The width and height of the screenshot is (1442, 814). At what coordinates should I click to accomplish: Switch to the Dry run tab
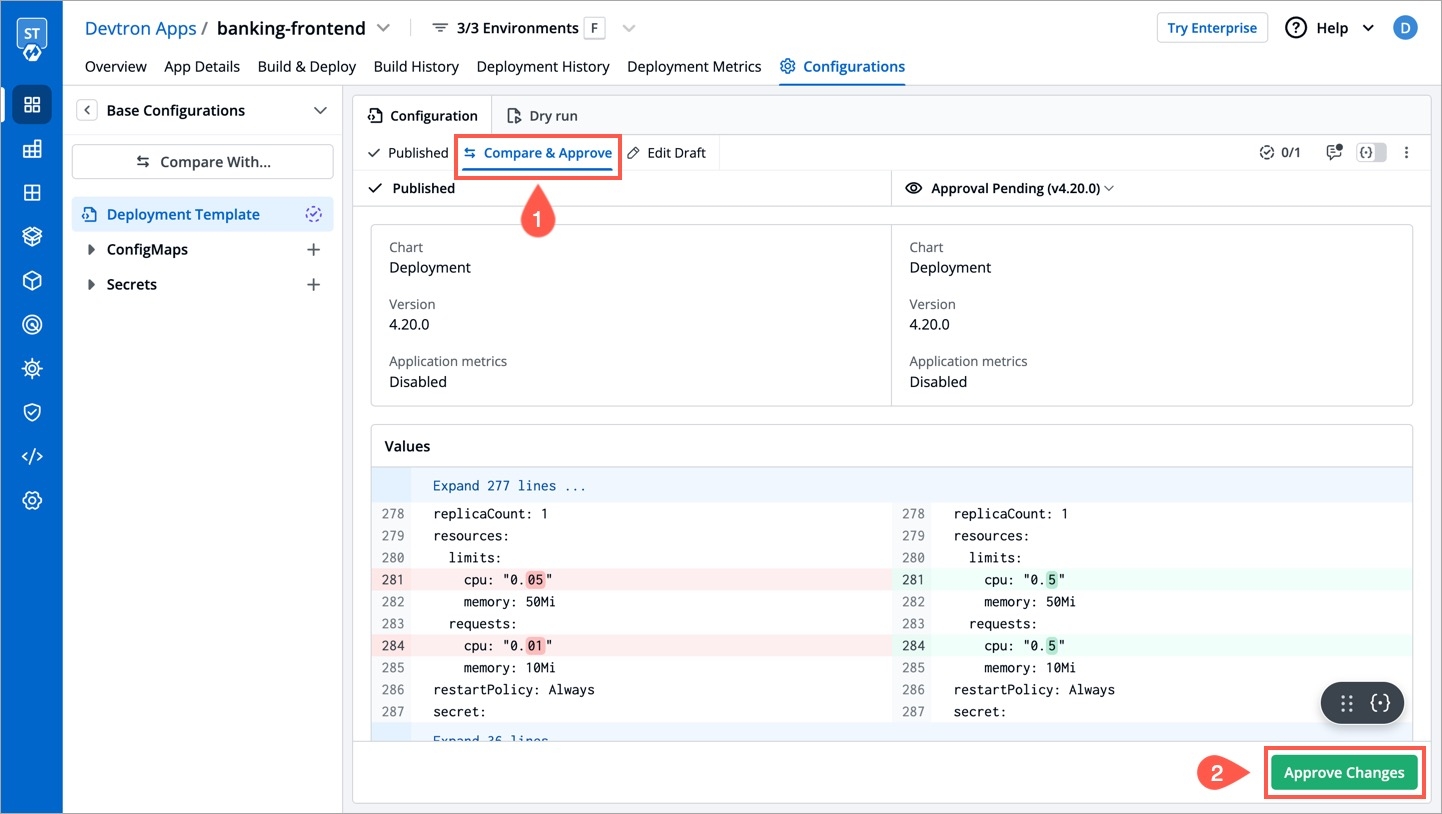click(x=542, y=116)
